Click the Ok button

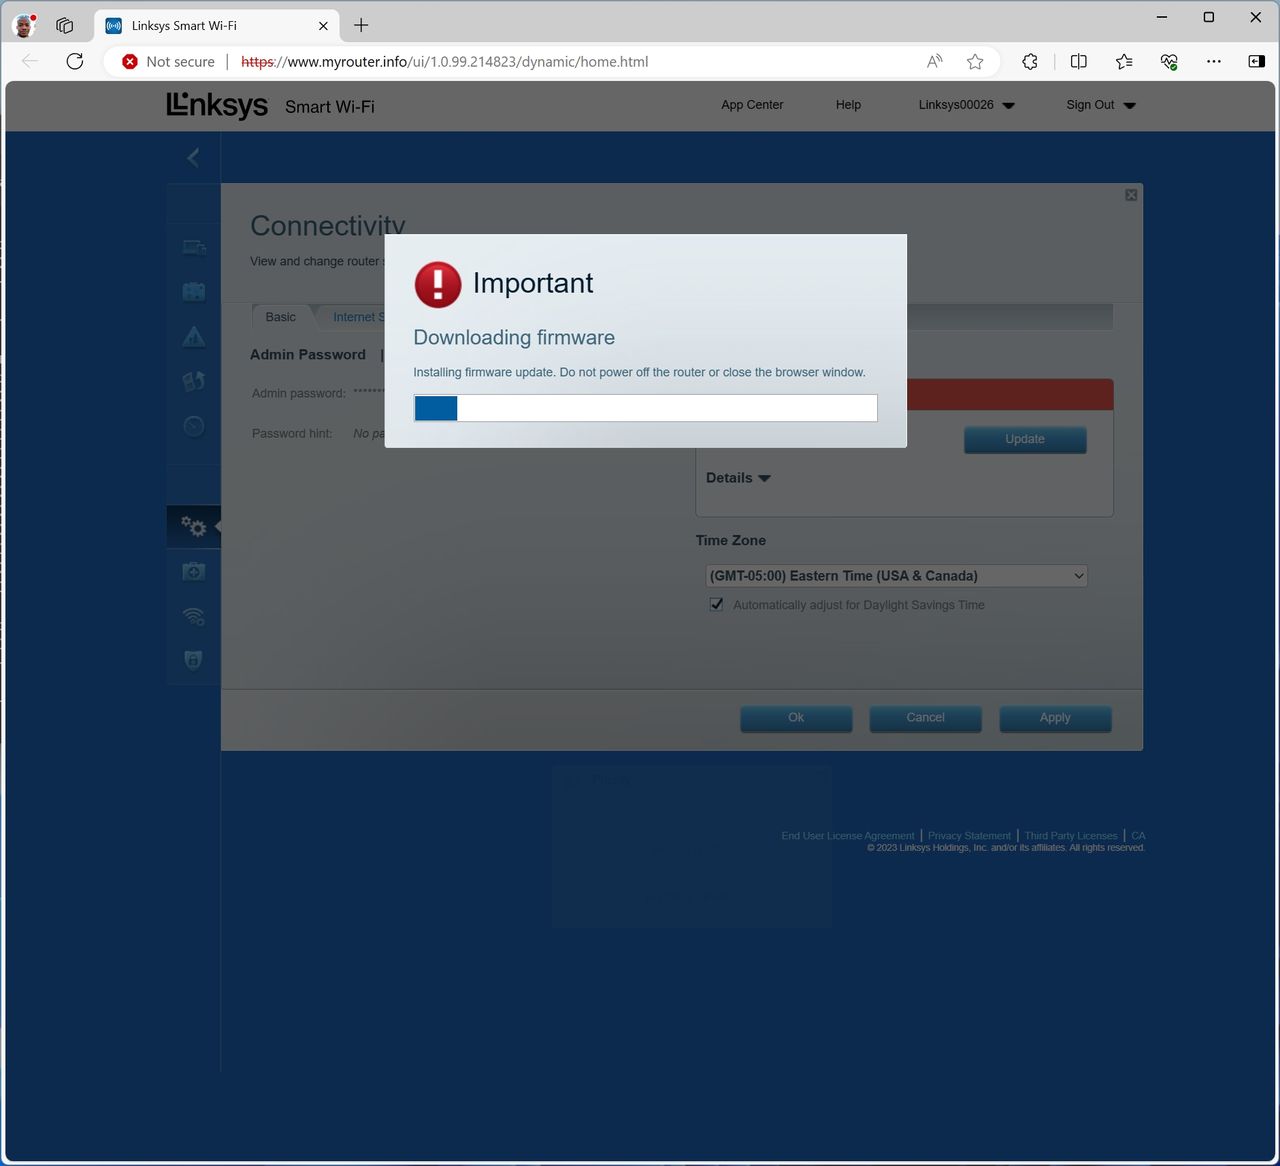[x=796, y=718]
